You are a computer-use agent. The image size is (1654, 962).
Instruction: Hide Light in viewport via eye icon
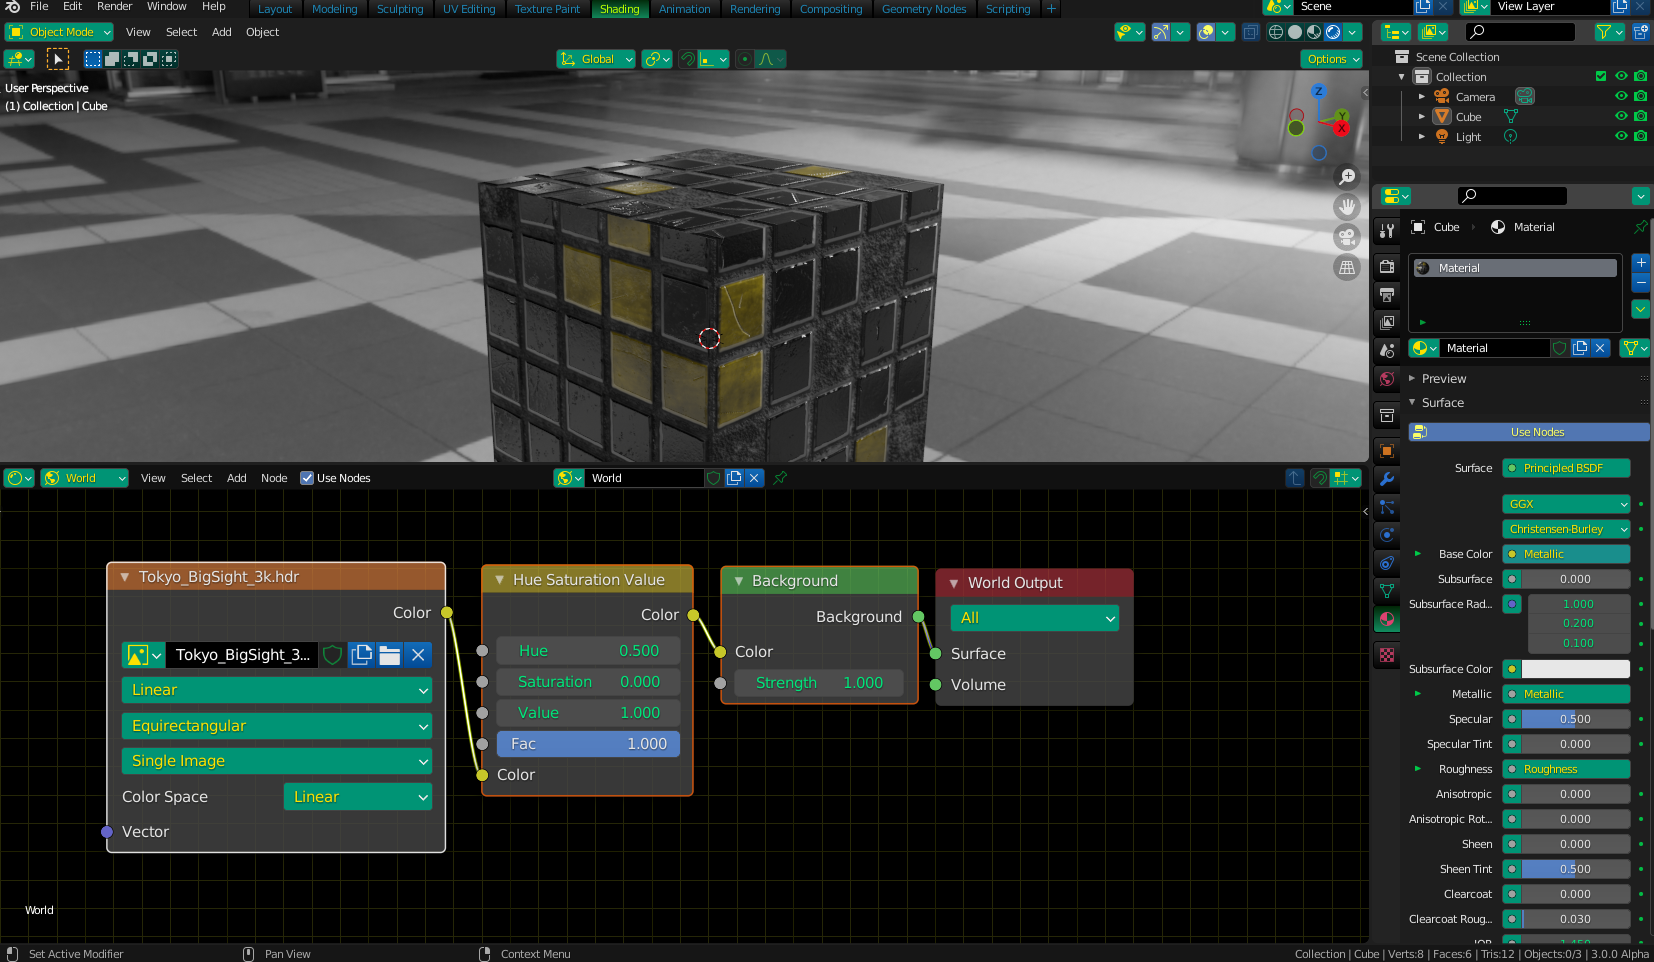coord(1621,137)
